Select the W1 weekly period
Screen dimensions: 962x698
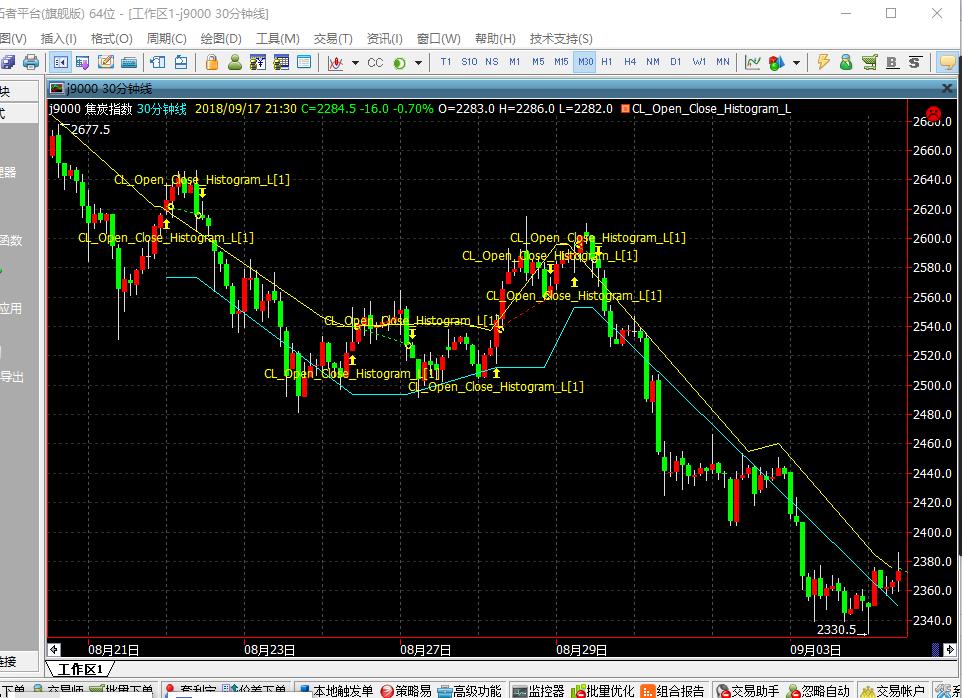pyautogui.click(x=699, y=62)
